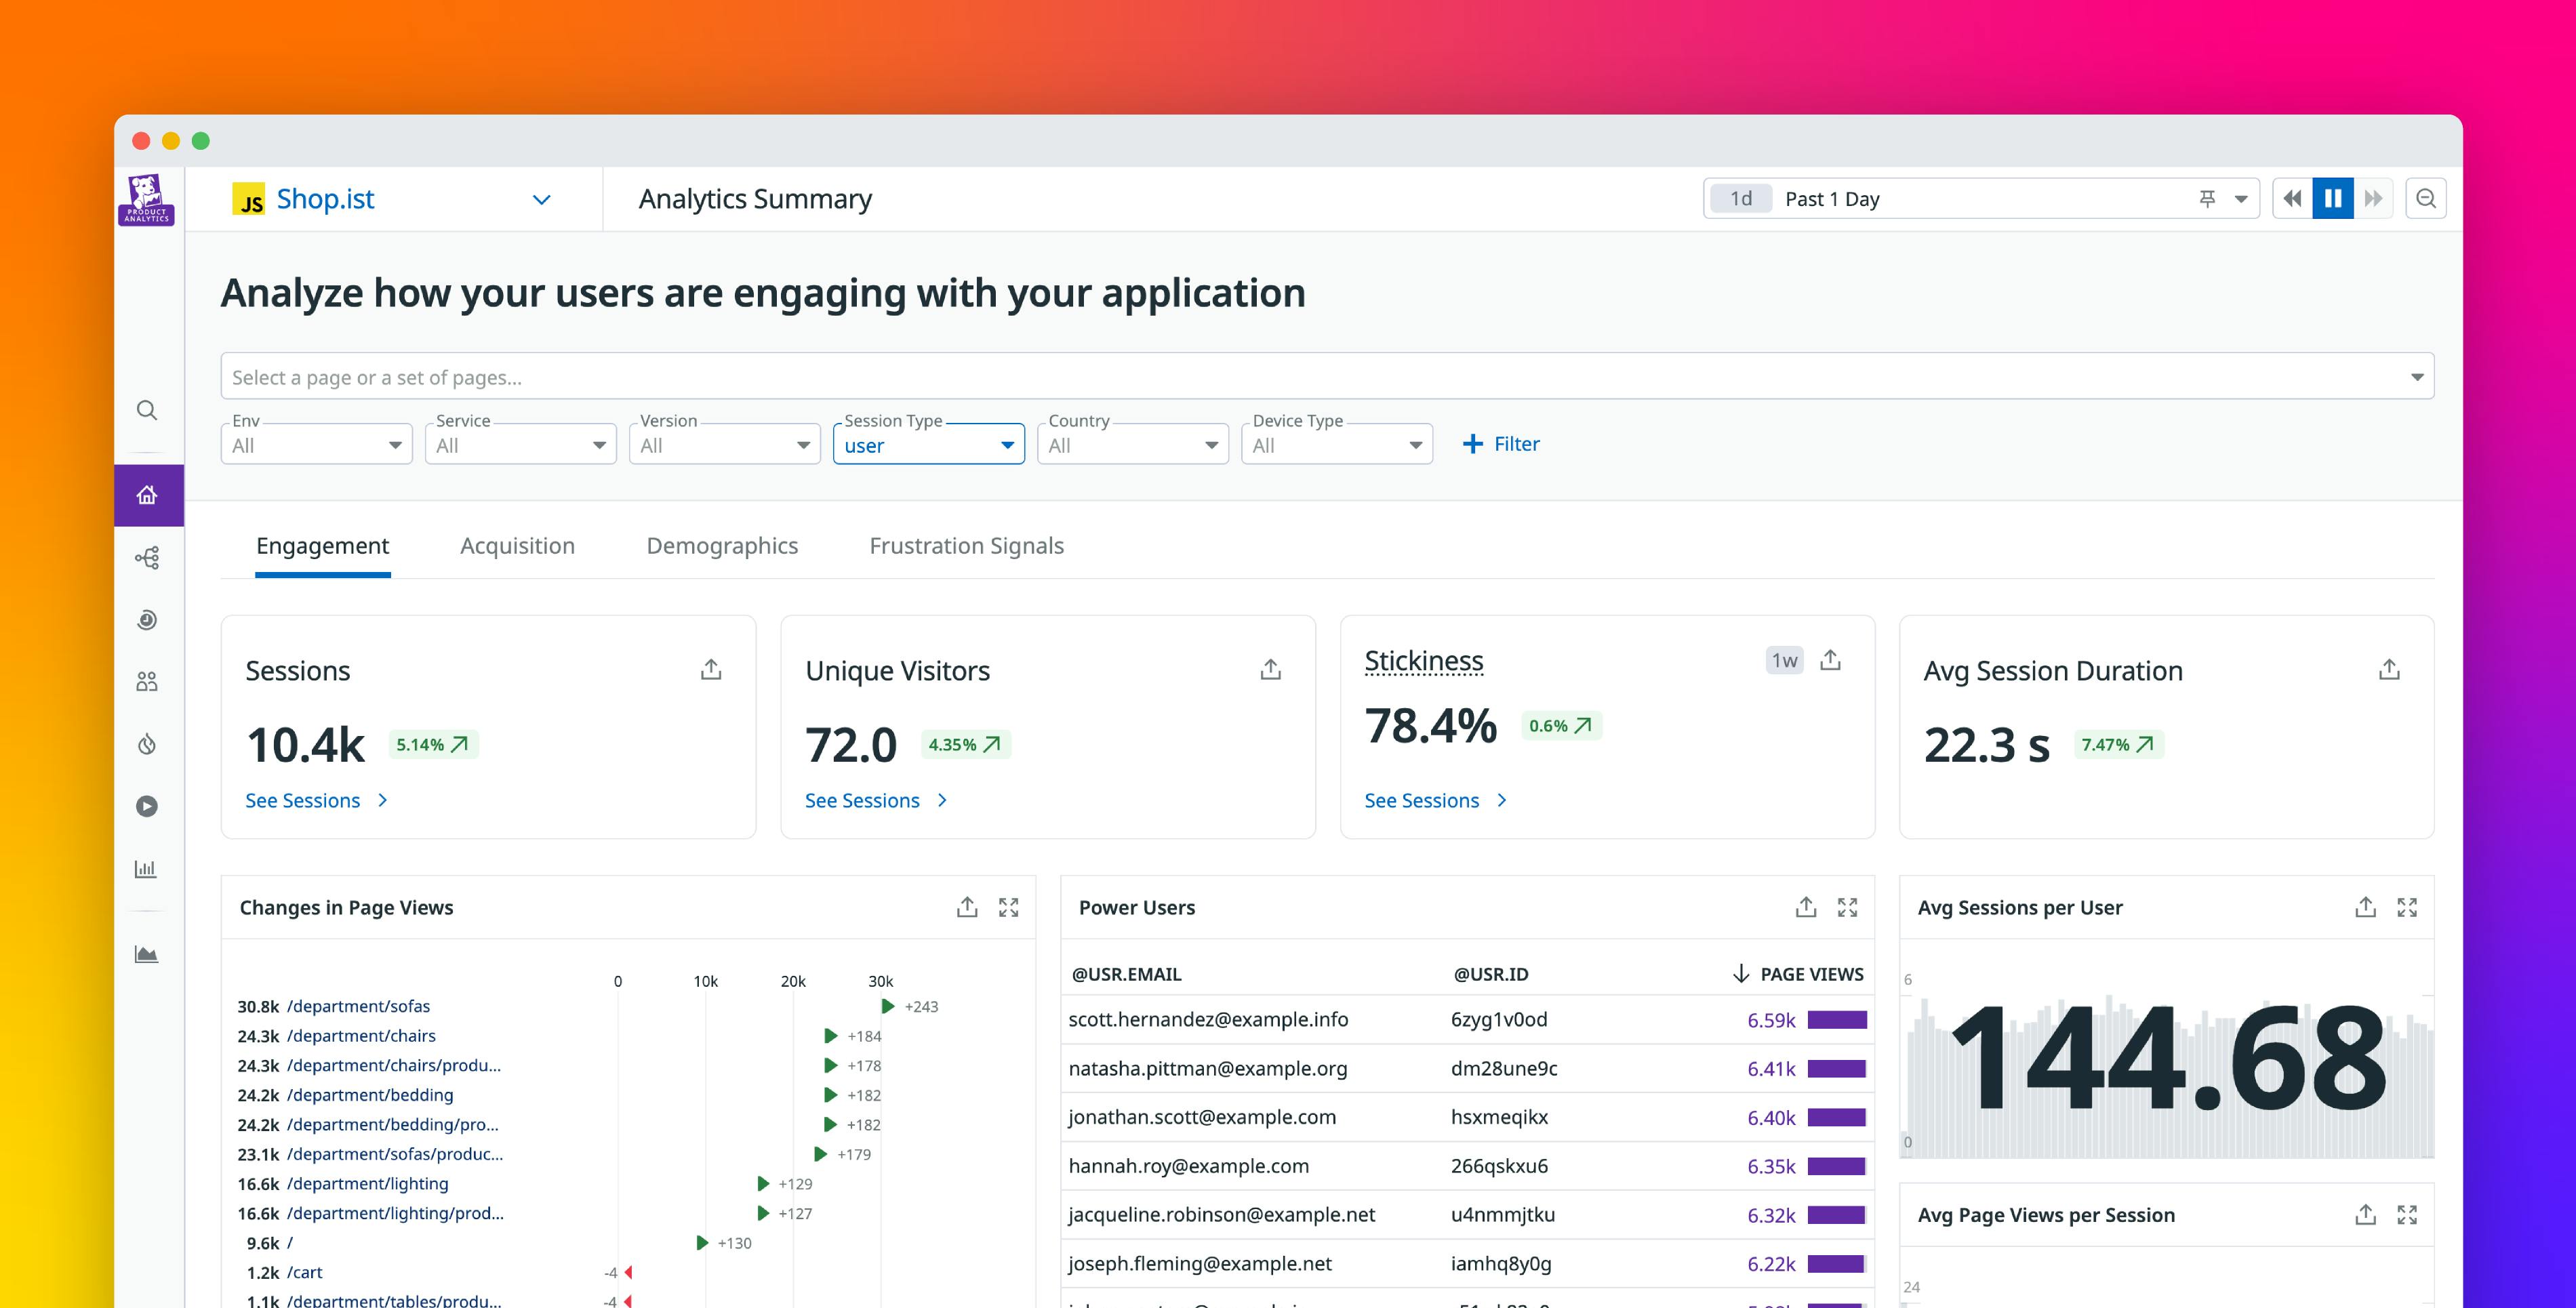Open the Frustration Signals tab
This screenshot has width=2576, height=1308.
point(965,546)
